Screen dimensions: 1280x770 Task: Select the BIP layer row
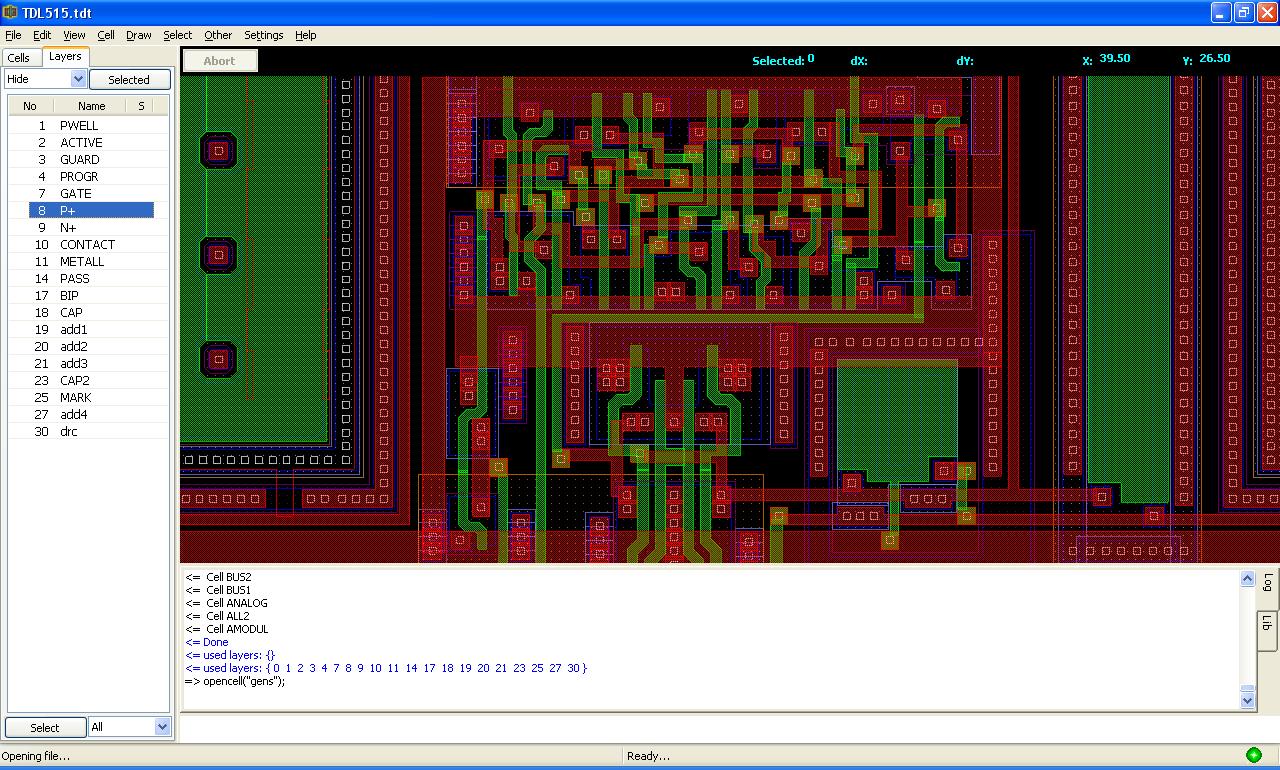(x=90, y=296)
